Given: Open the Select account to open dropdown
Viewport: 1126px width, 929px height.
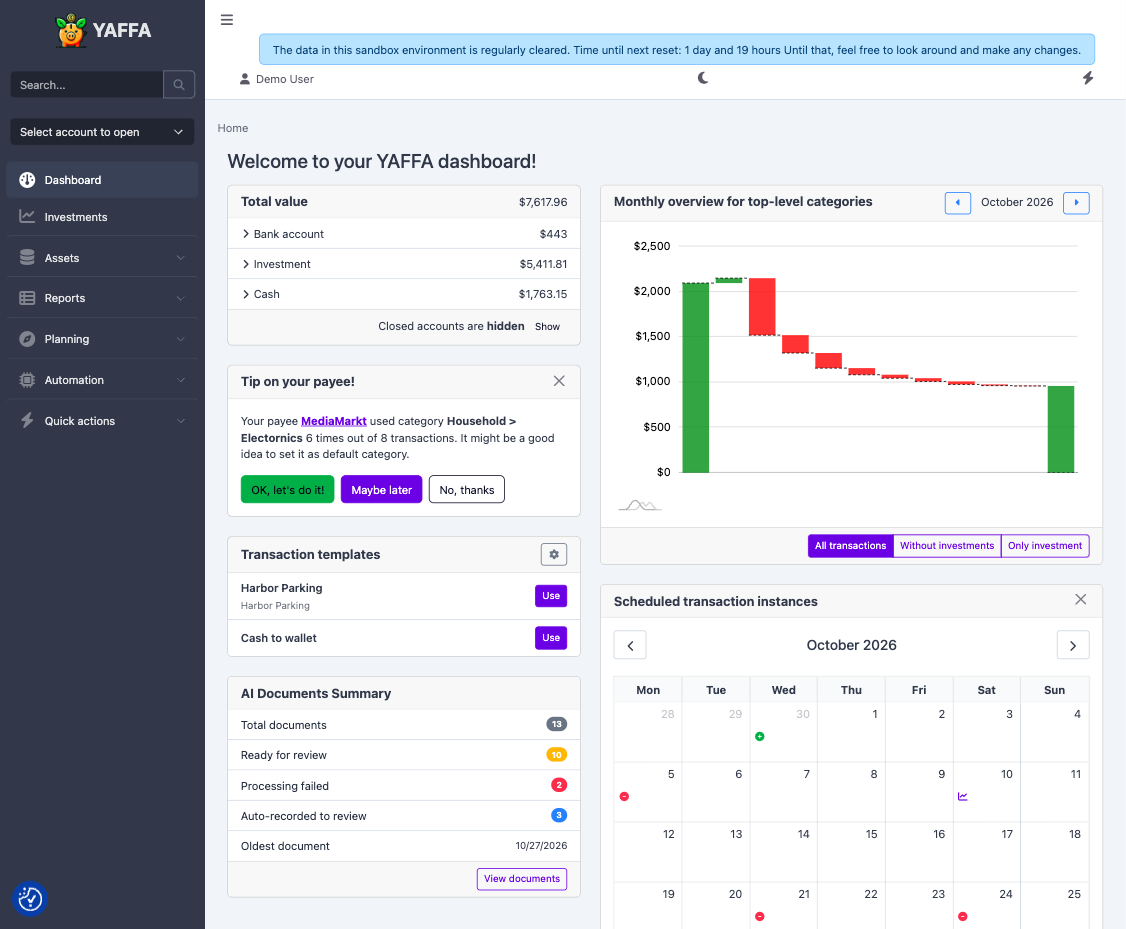Looking at the screenshot, I should click(x=102, y=132).
